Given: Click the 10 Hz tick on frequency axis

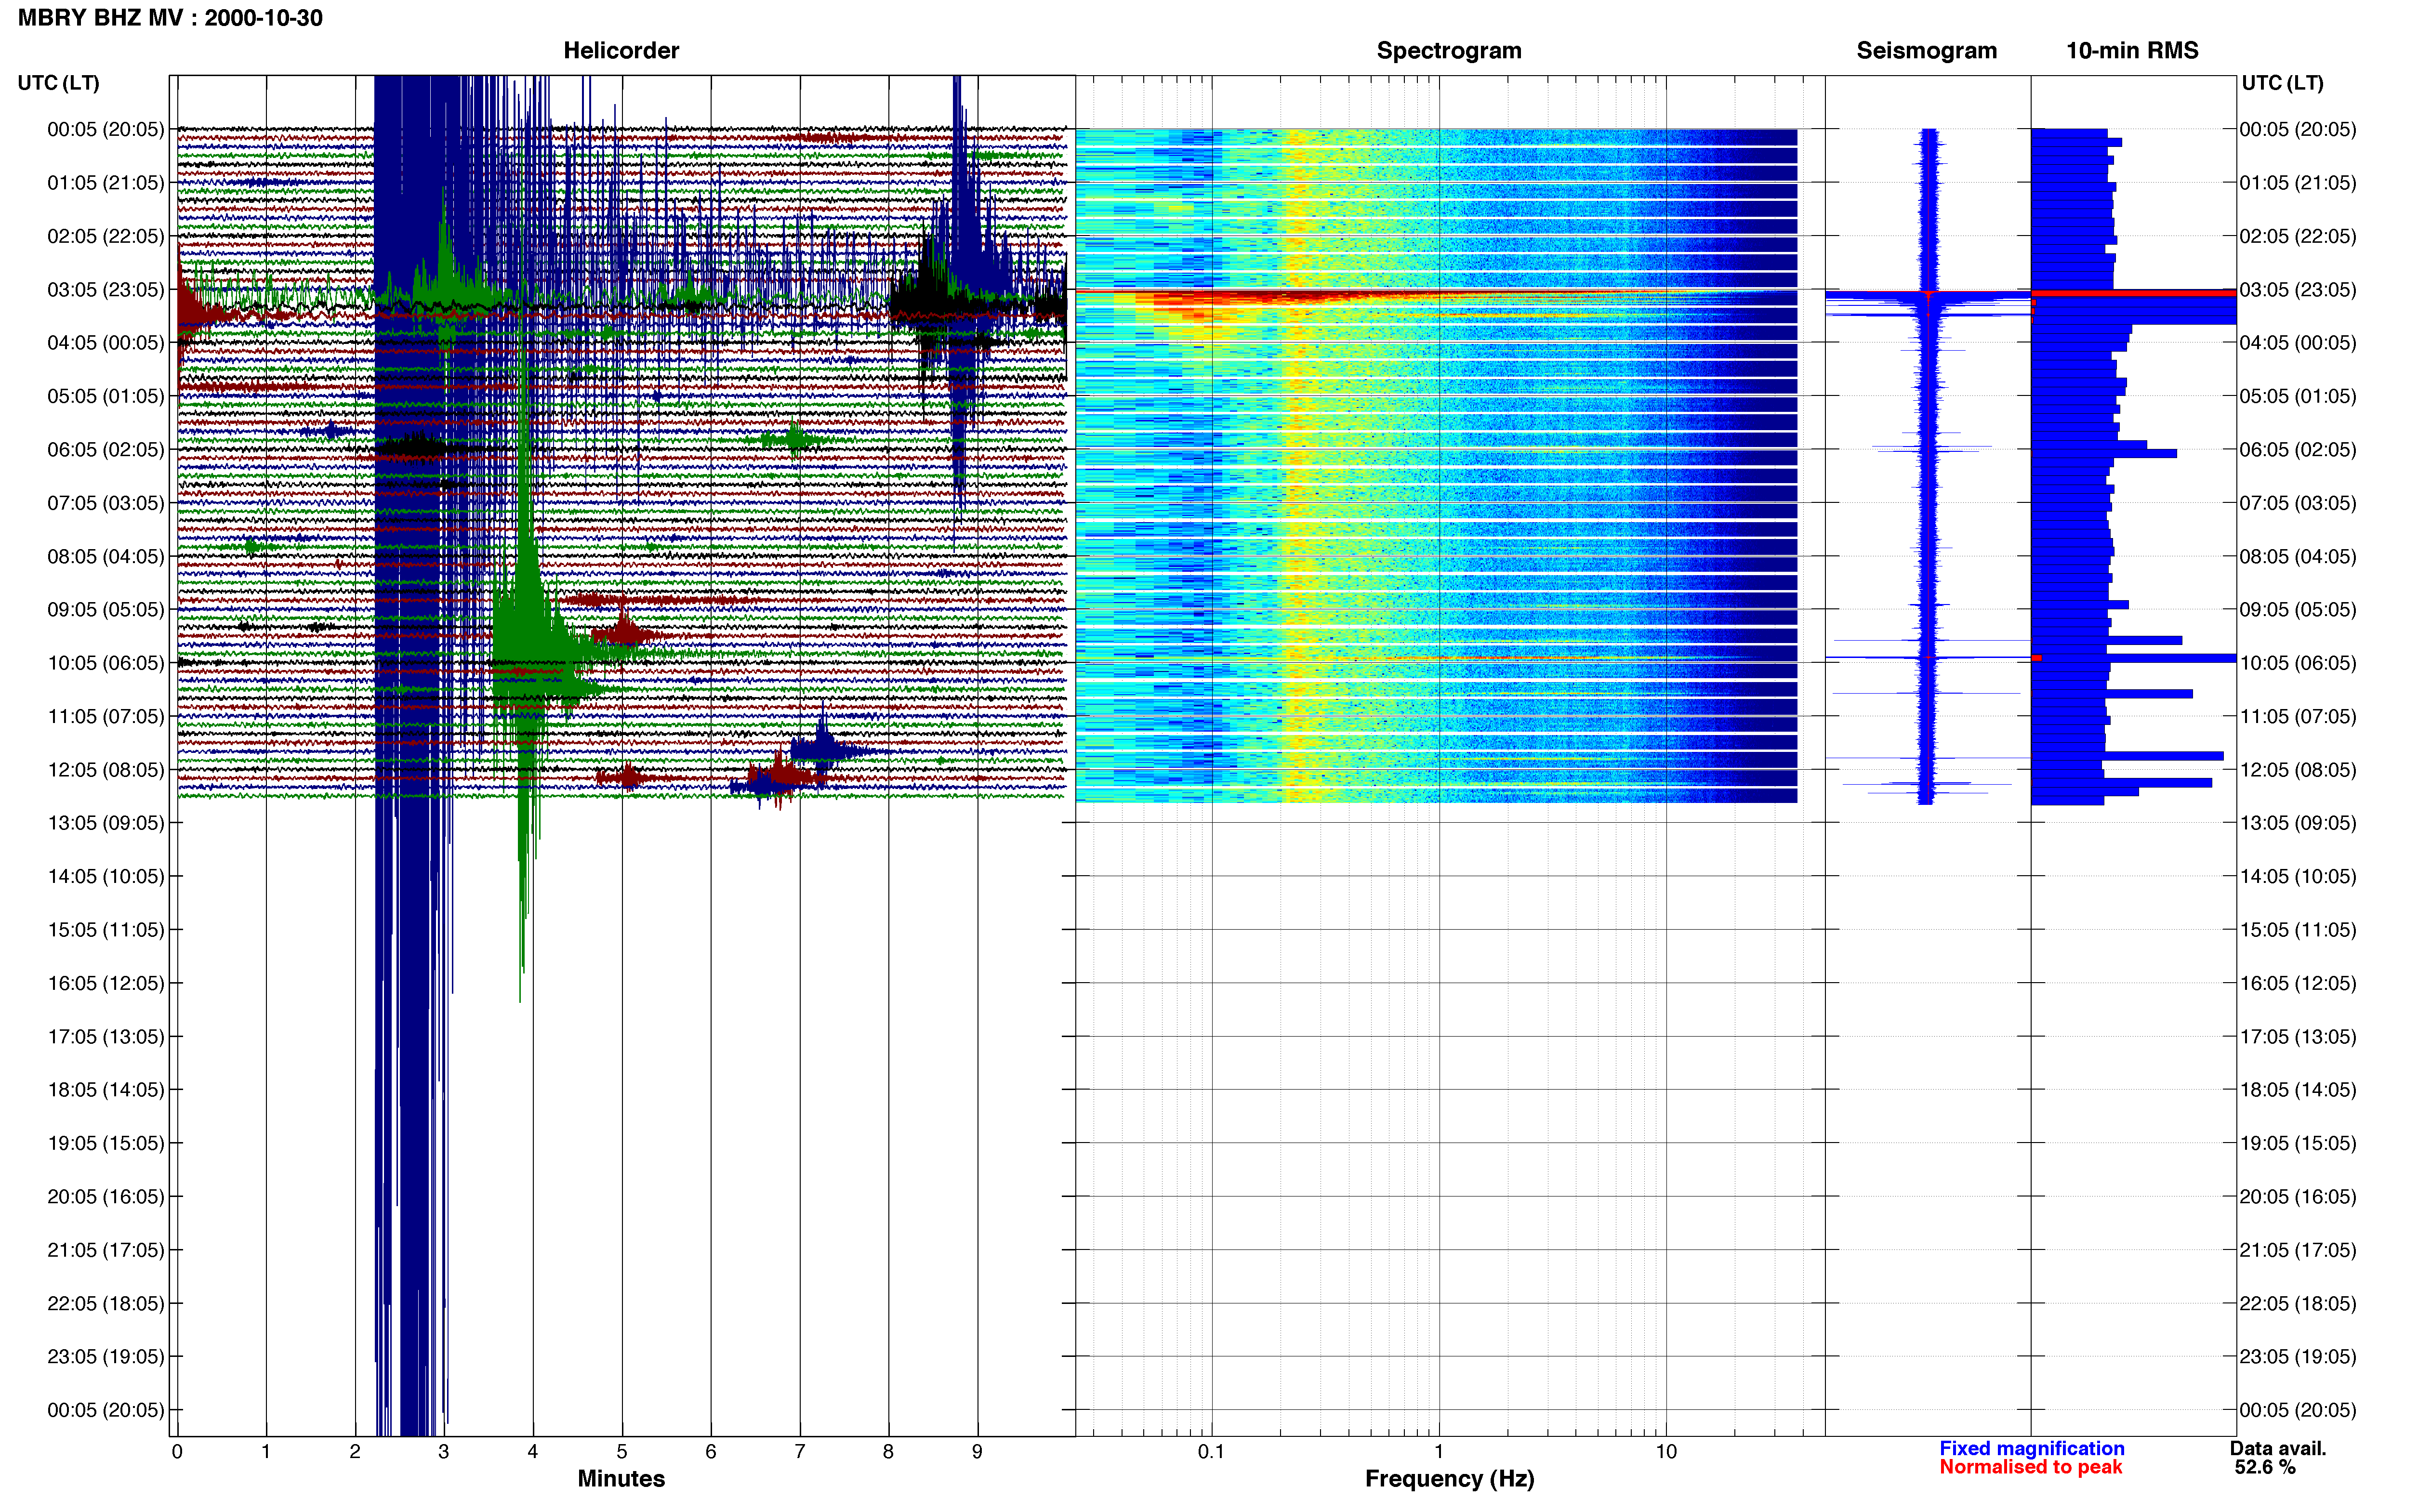Looking at the screenshot, I should [1665, 1451].
